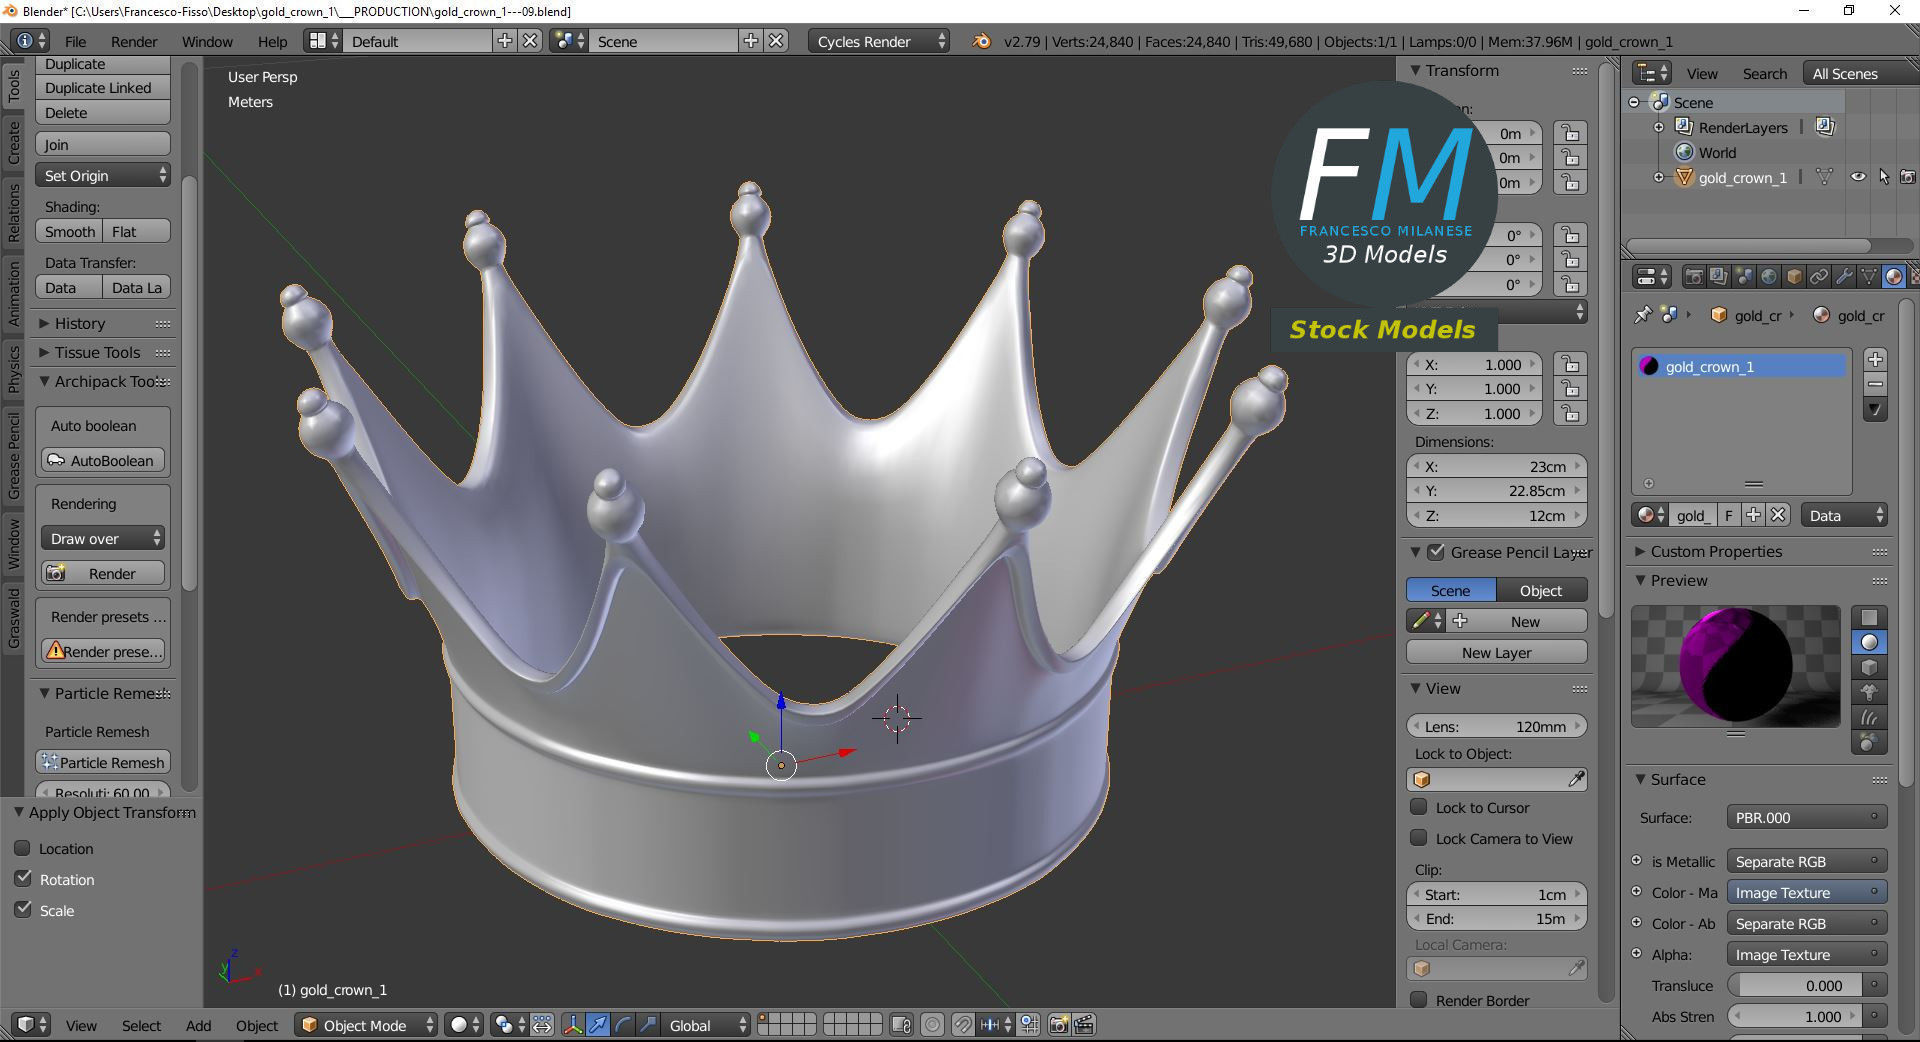Open the mesh Data triangle properties tab
Viewport: 1920px width, 1042px height.
tap(1869, 277)
